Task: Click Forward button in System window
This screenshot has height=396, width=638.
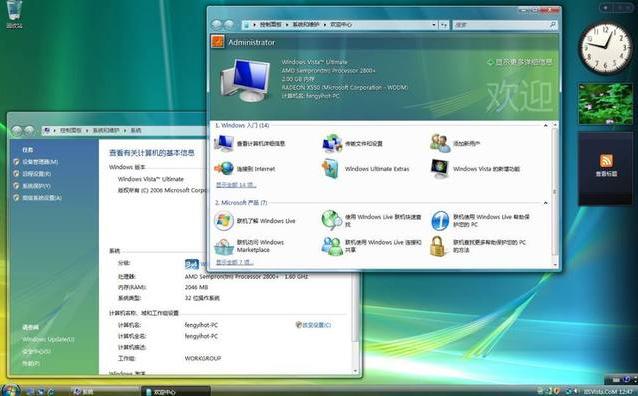Action: (x=29, y=130)
